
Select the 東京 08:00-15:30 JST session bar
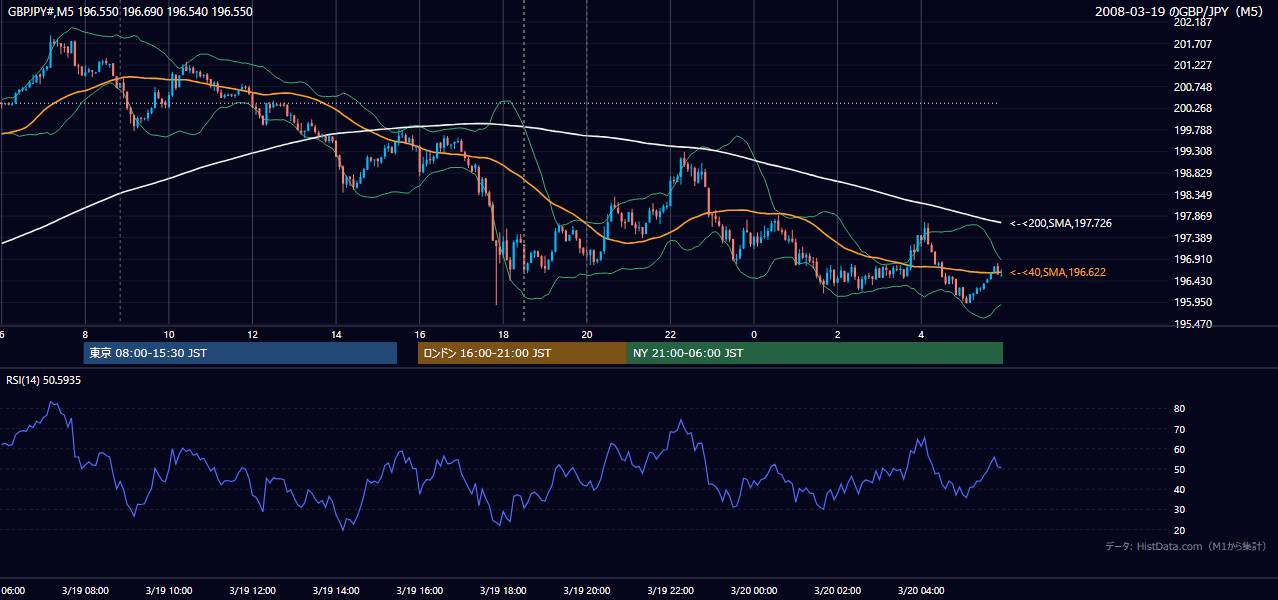coord(240,353)
